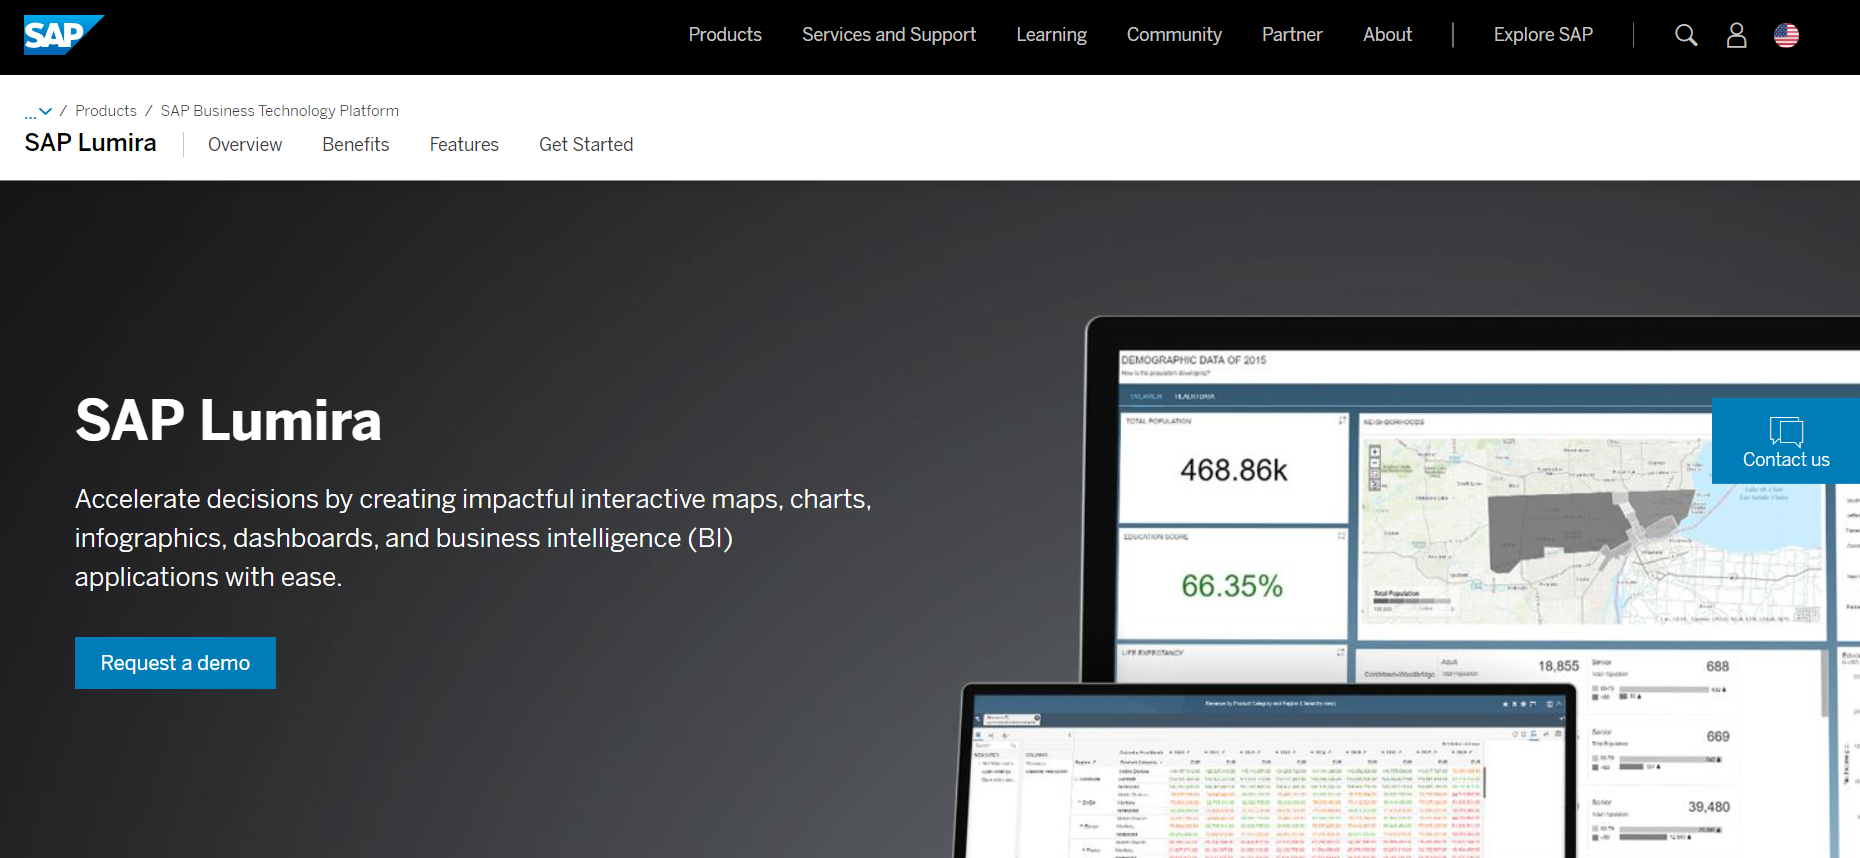This screenshot has width=1860, height=858.
Task: Open the Products menu
Action: 725,35
